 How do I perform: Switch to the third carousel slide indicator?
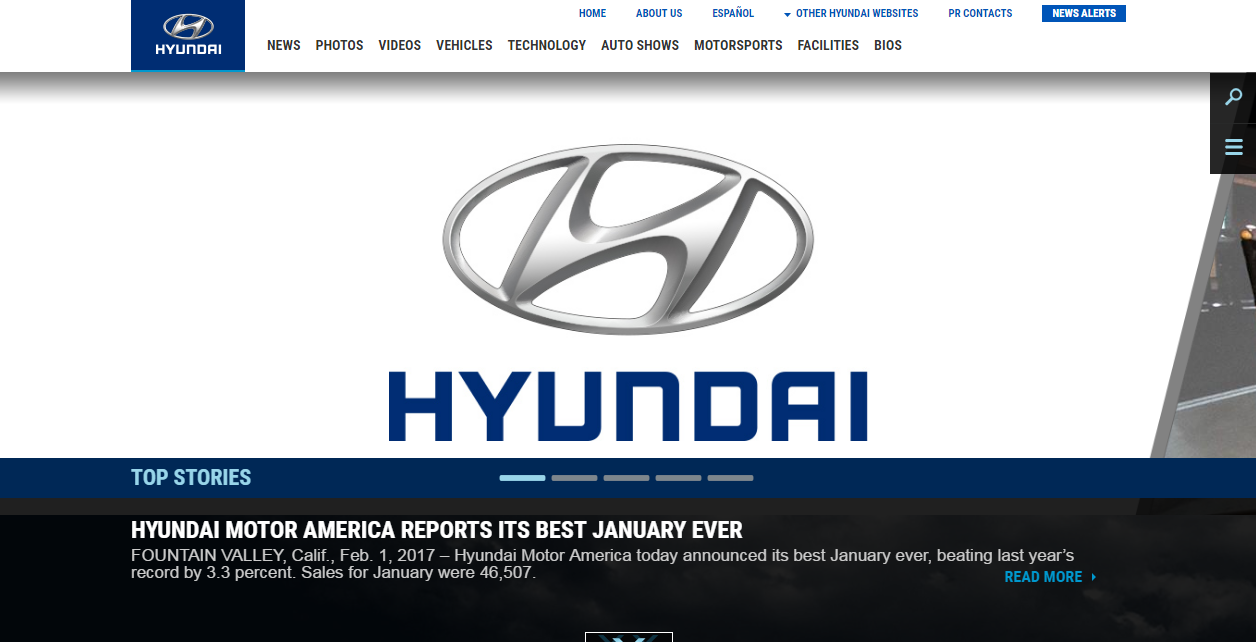pyautogui.click(x=626, y=478)
